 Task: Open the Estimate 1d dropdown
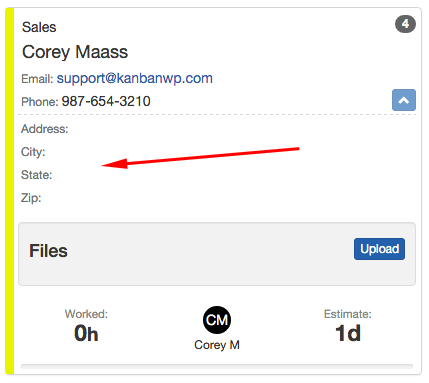coord(348,333)
